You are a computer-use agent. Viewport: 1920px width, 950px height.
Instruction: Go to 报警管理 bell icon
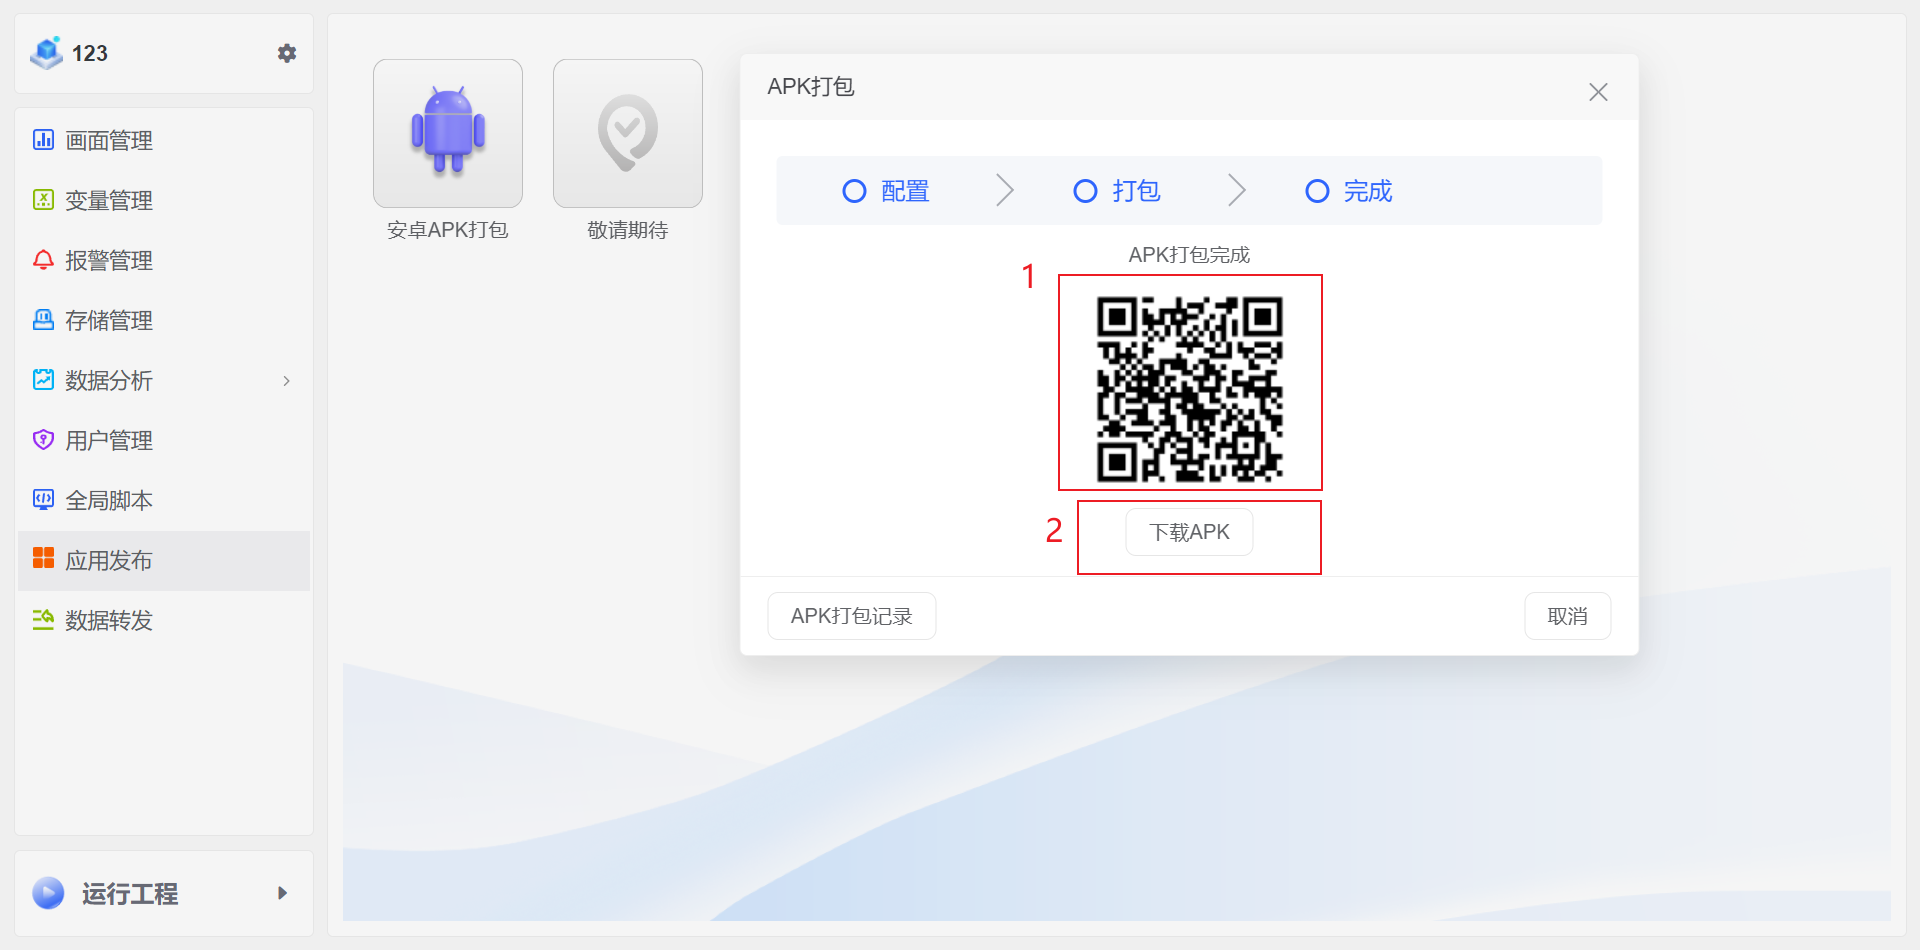click(43, 260)
